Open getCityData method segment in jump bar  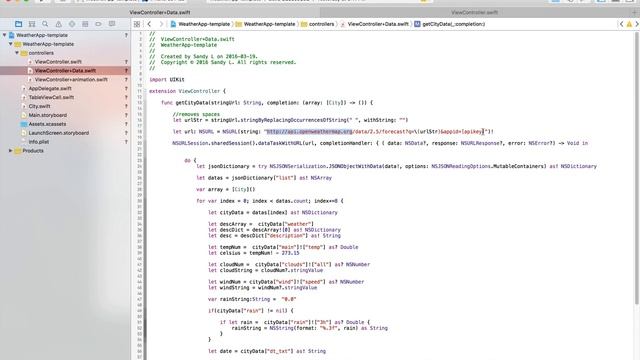449,24
